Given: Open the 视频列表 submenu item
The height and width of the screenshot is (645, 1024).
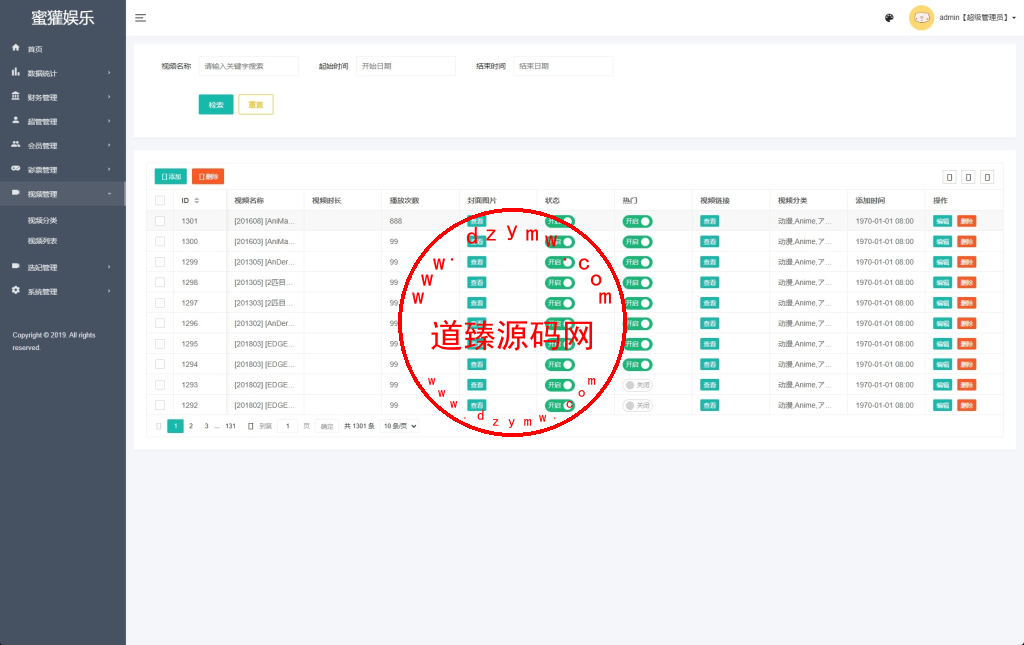Looking at the screenshot, I should point(42,241).
